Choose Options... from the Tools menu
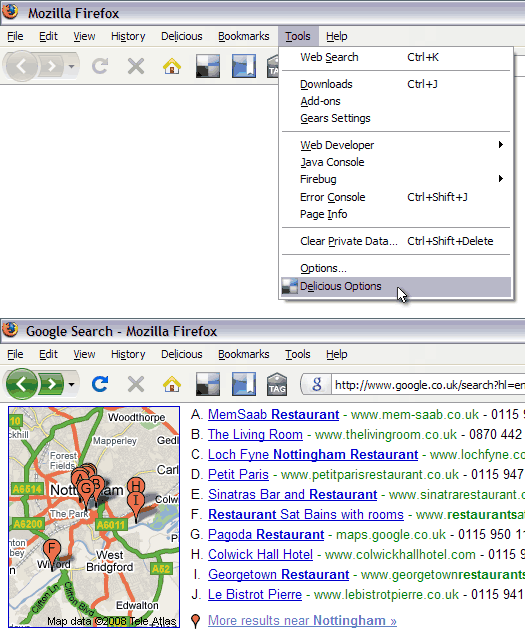The image size is (525, 637). [x=396, y=268]
